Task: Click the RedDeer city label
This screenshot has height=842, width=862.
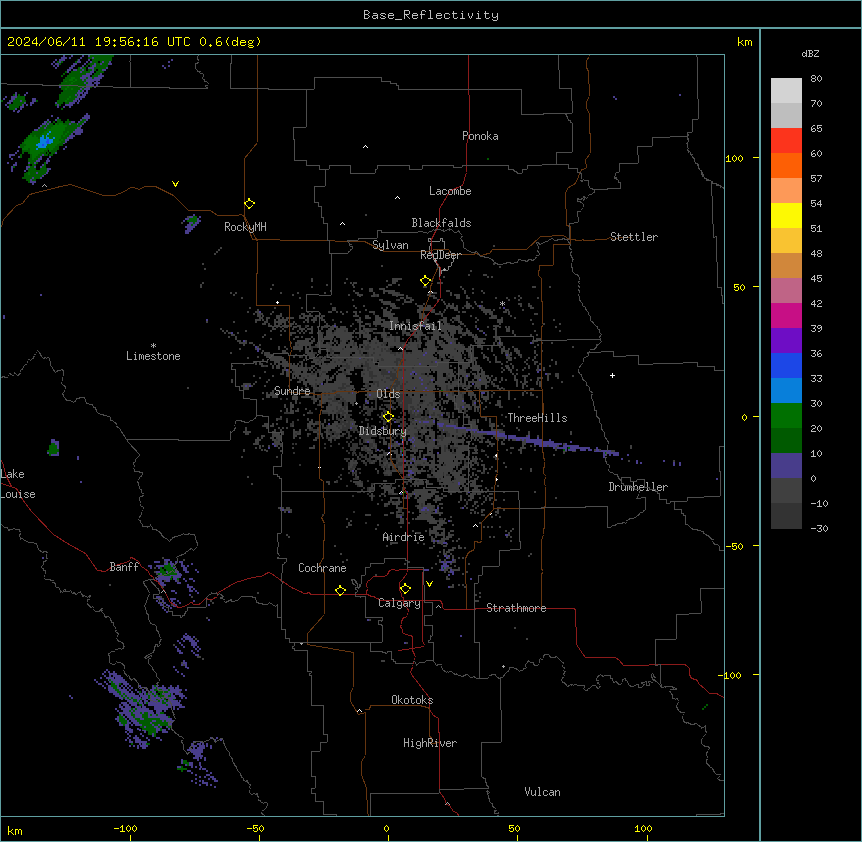Action: click(x=440, y=255)
